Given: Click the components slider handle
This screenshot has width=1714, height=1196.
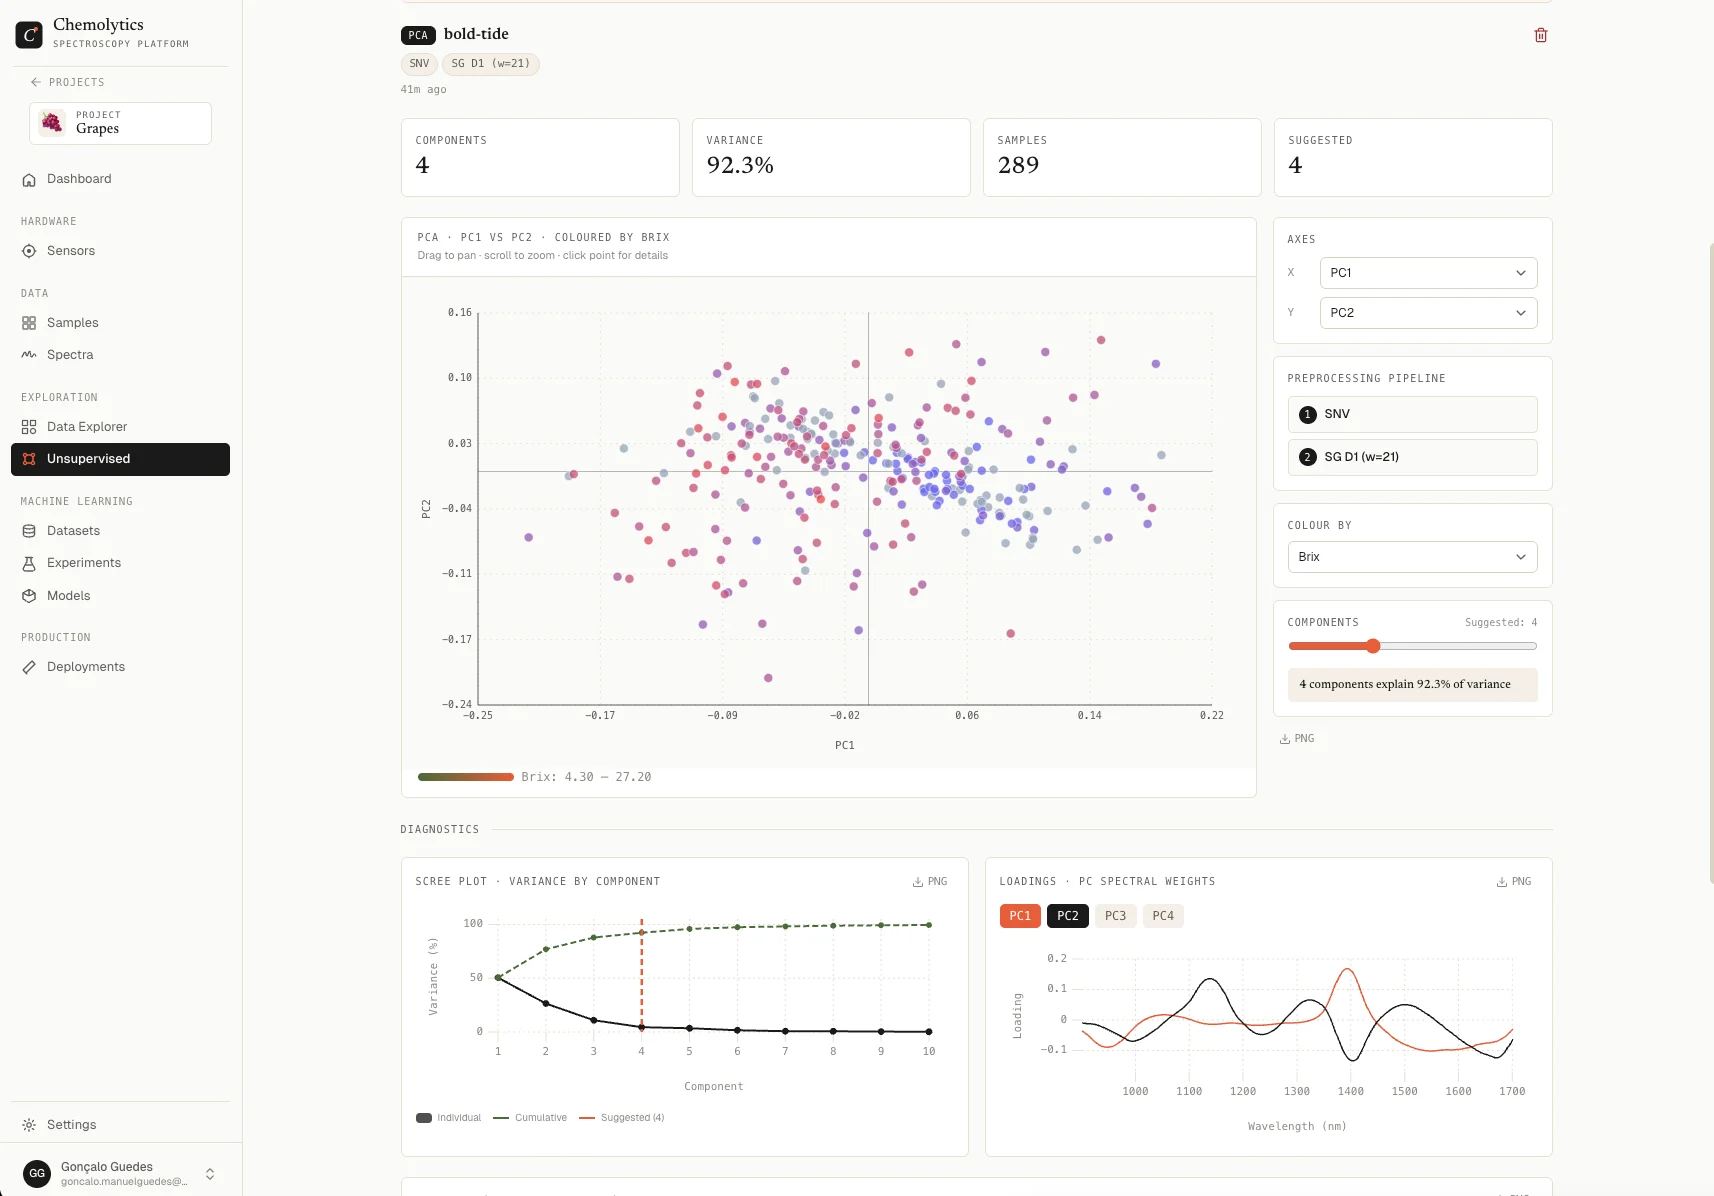Looking at the screenshot, I should [x=1373, y=646].
